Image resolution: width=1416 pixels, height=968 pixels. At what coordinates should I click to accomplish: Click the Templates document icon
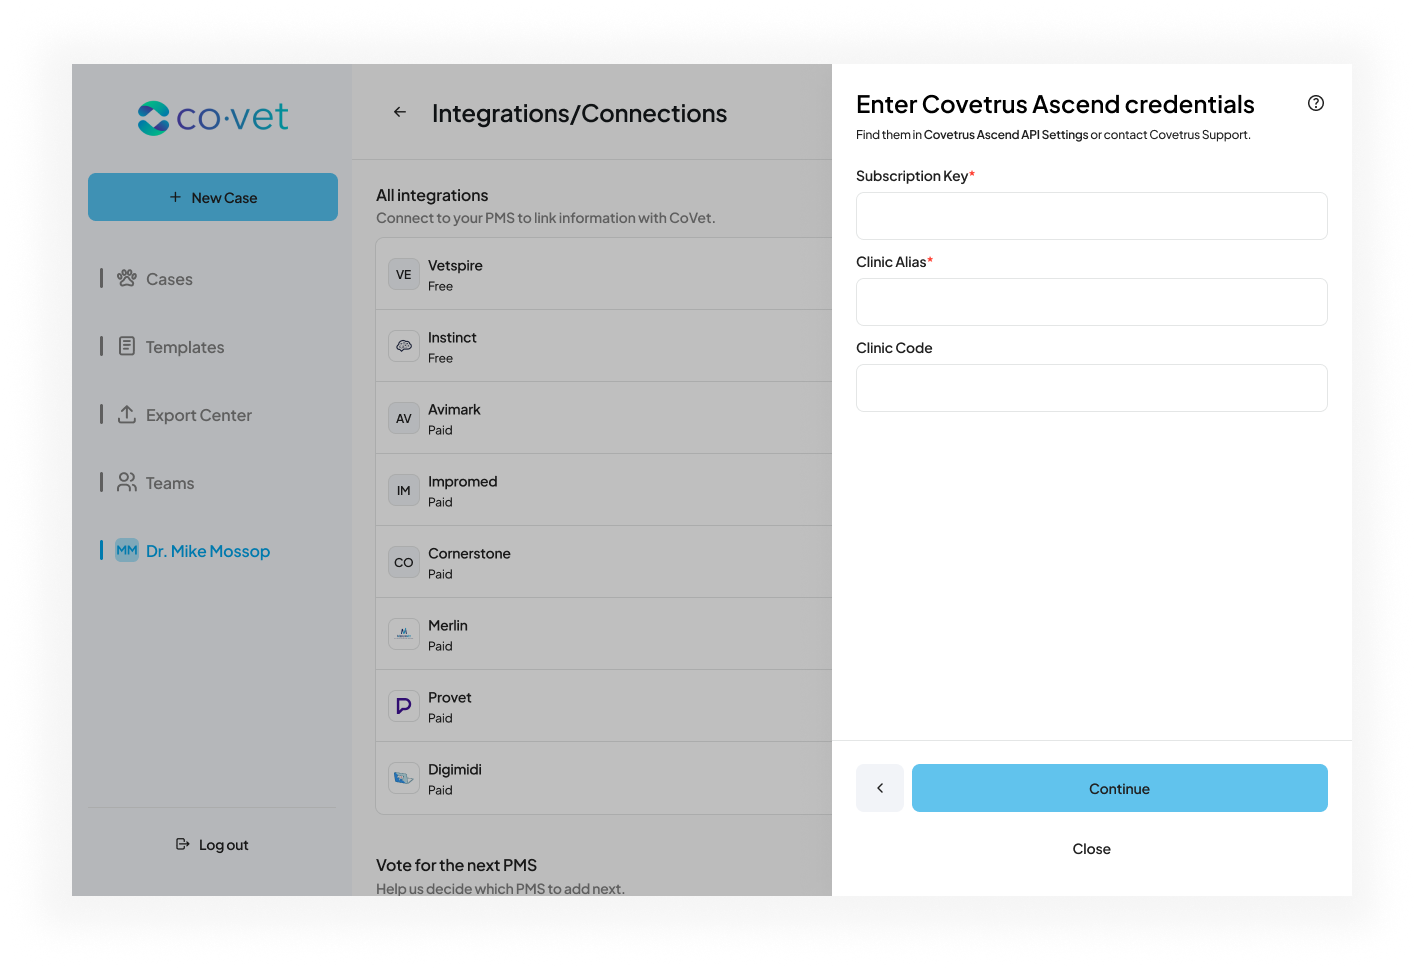(x=127, y=346)
